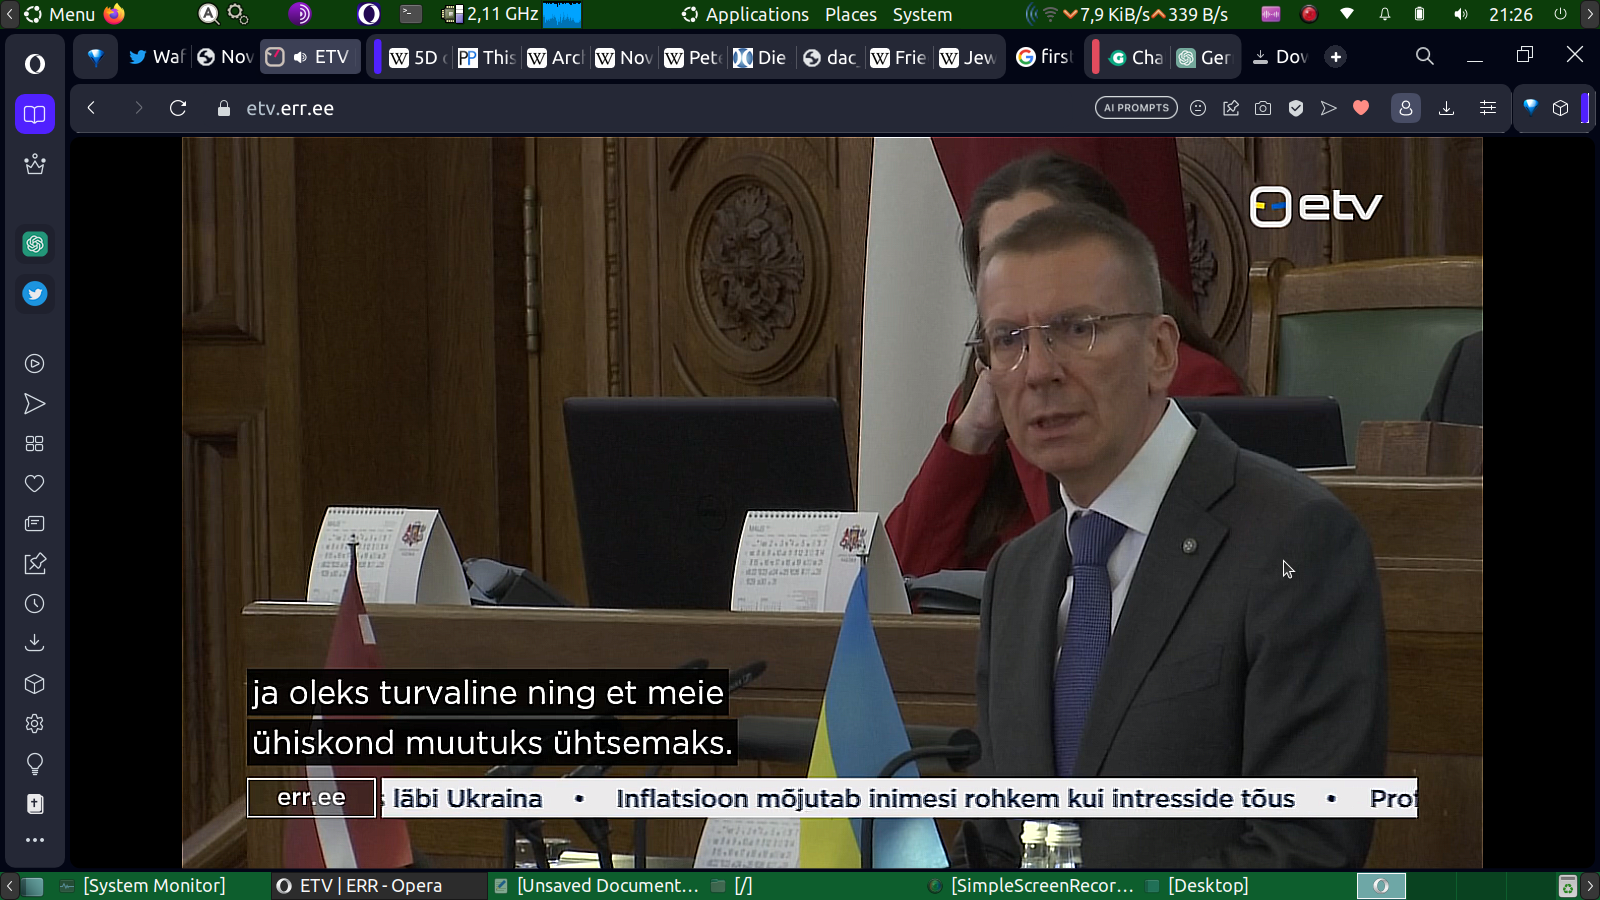
Task: Open the Opera main menu
Action: point(35,64)
